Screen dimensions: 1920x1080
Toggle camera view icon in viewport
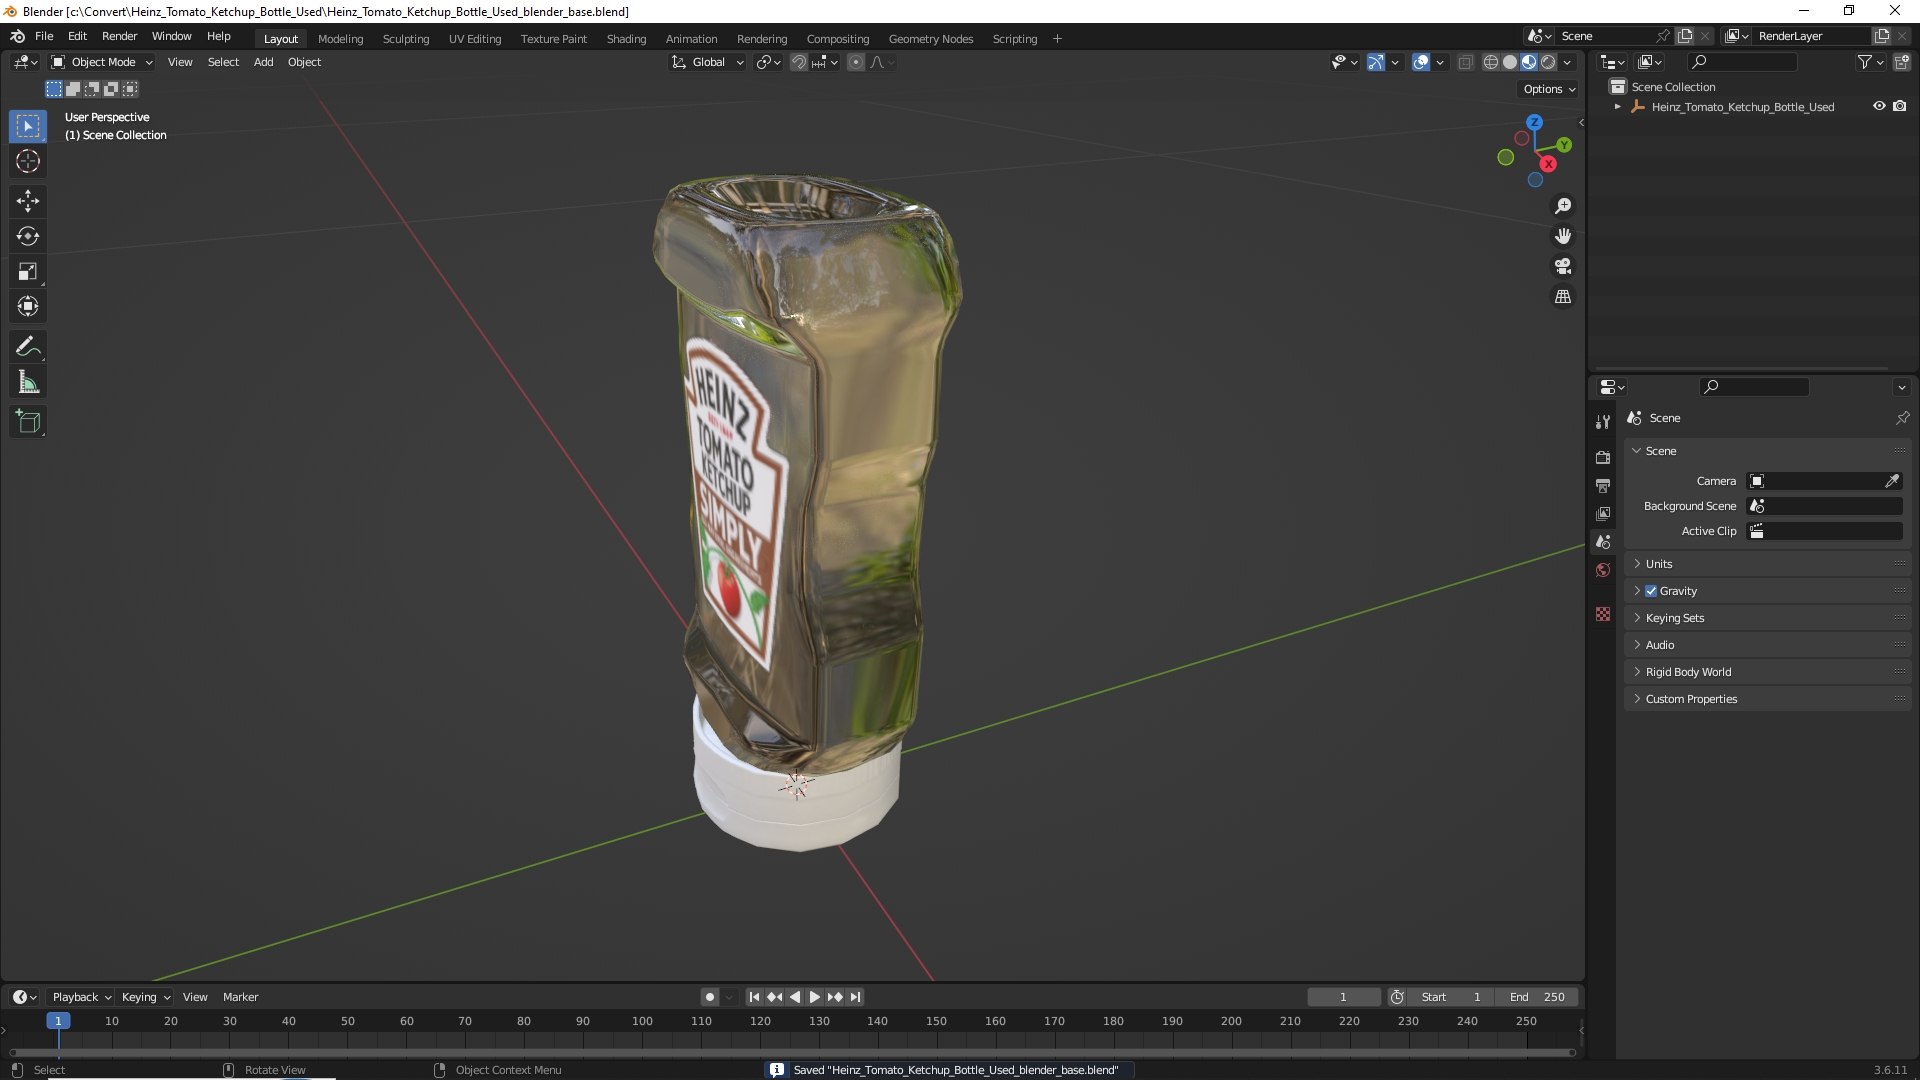(x=1563, y=266)
